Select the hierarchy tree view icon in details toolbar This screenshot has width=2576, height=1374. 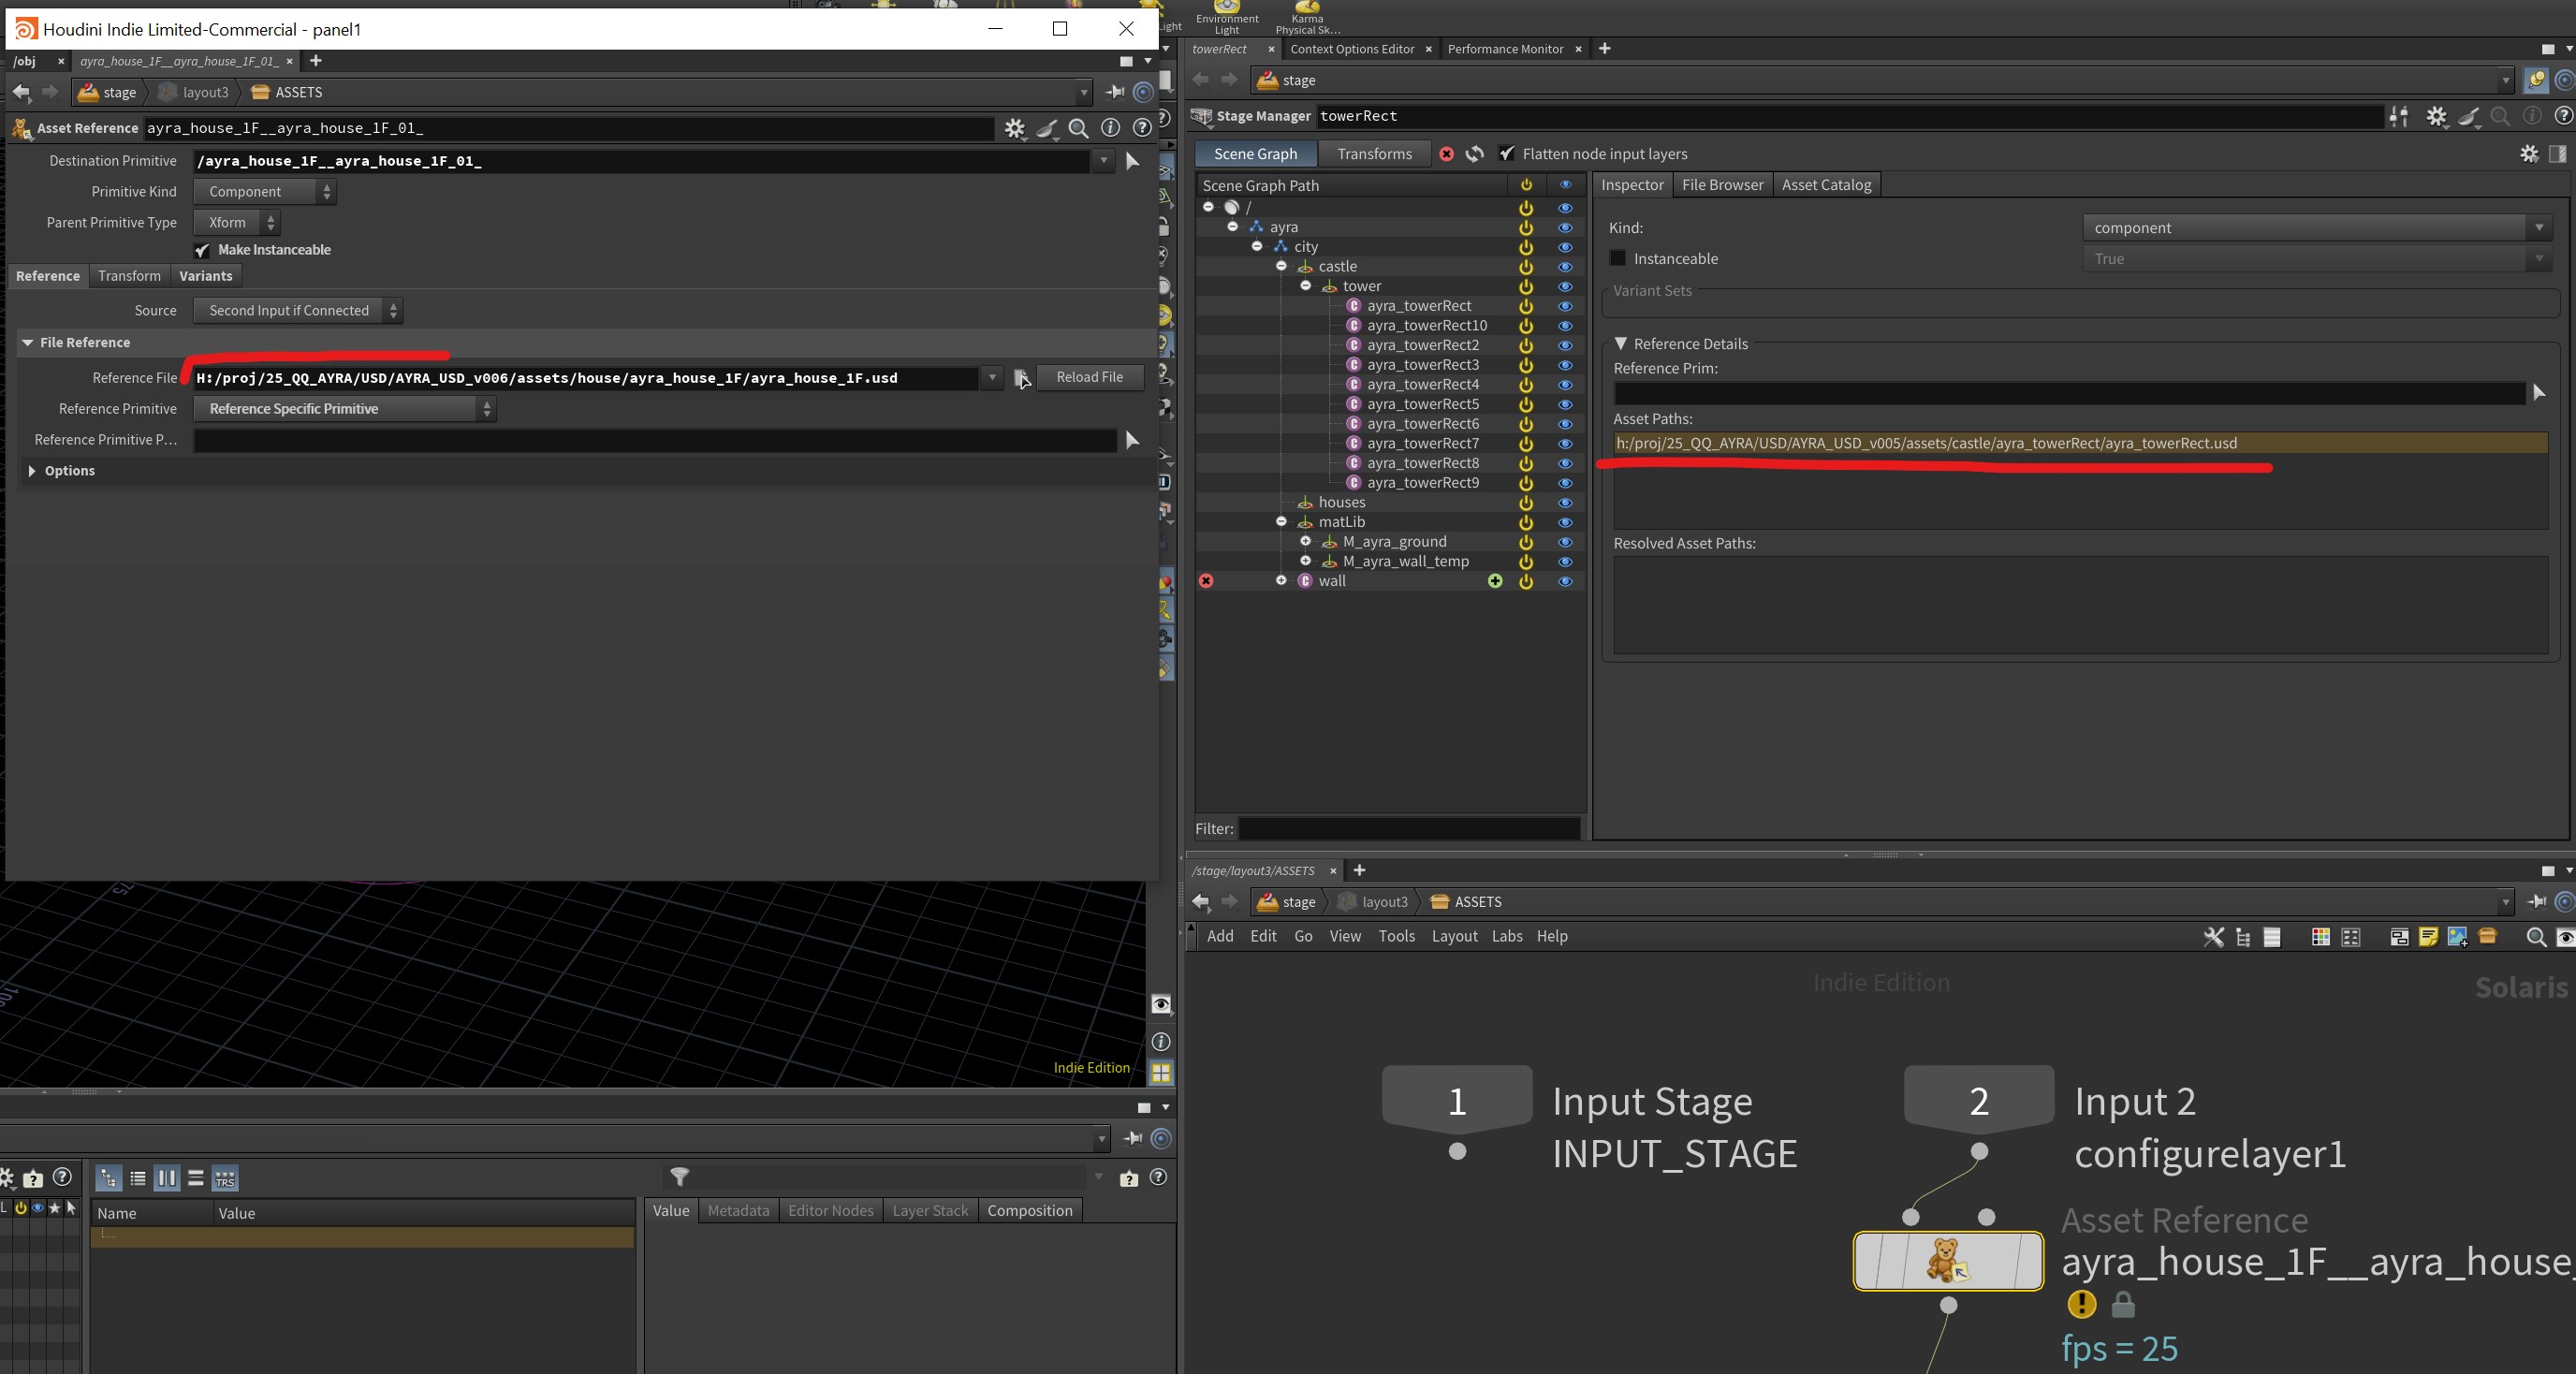tap(108, 1179)
